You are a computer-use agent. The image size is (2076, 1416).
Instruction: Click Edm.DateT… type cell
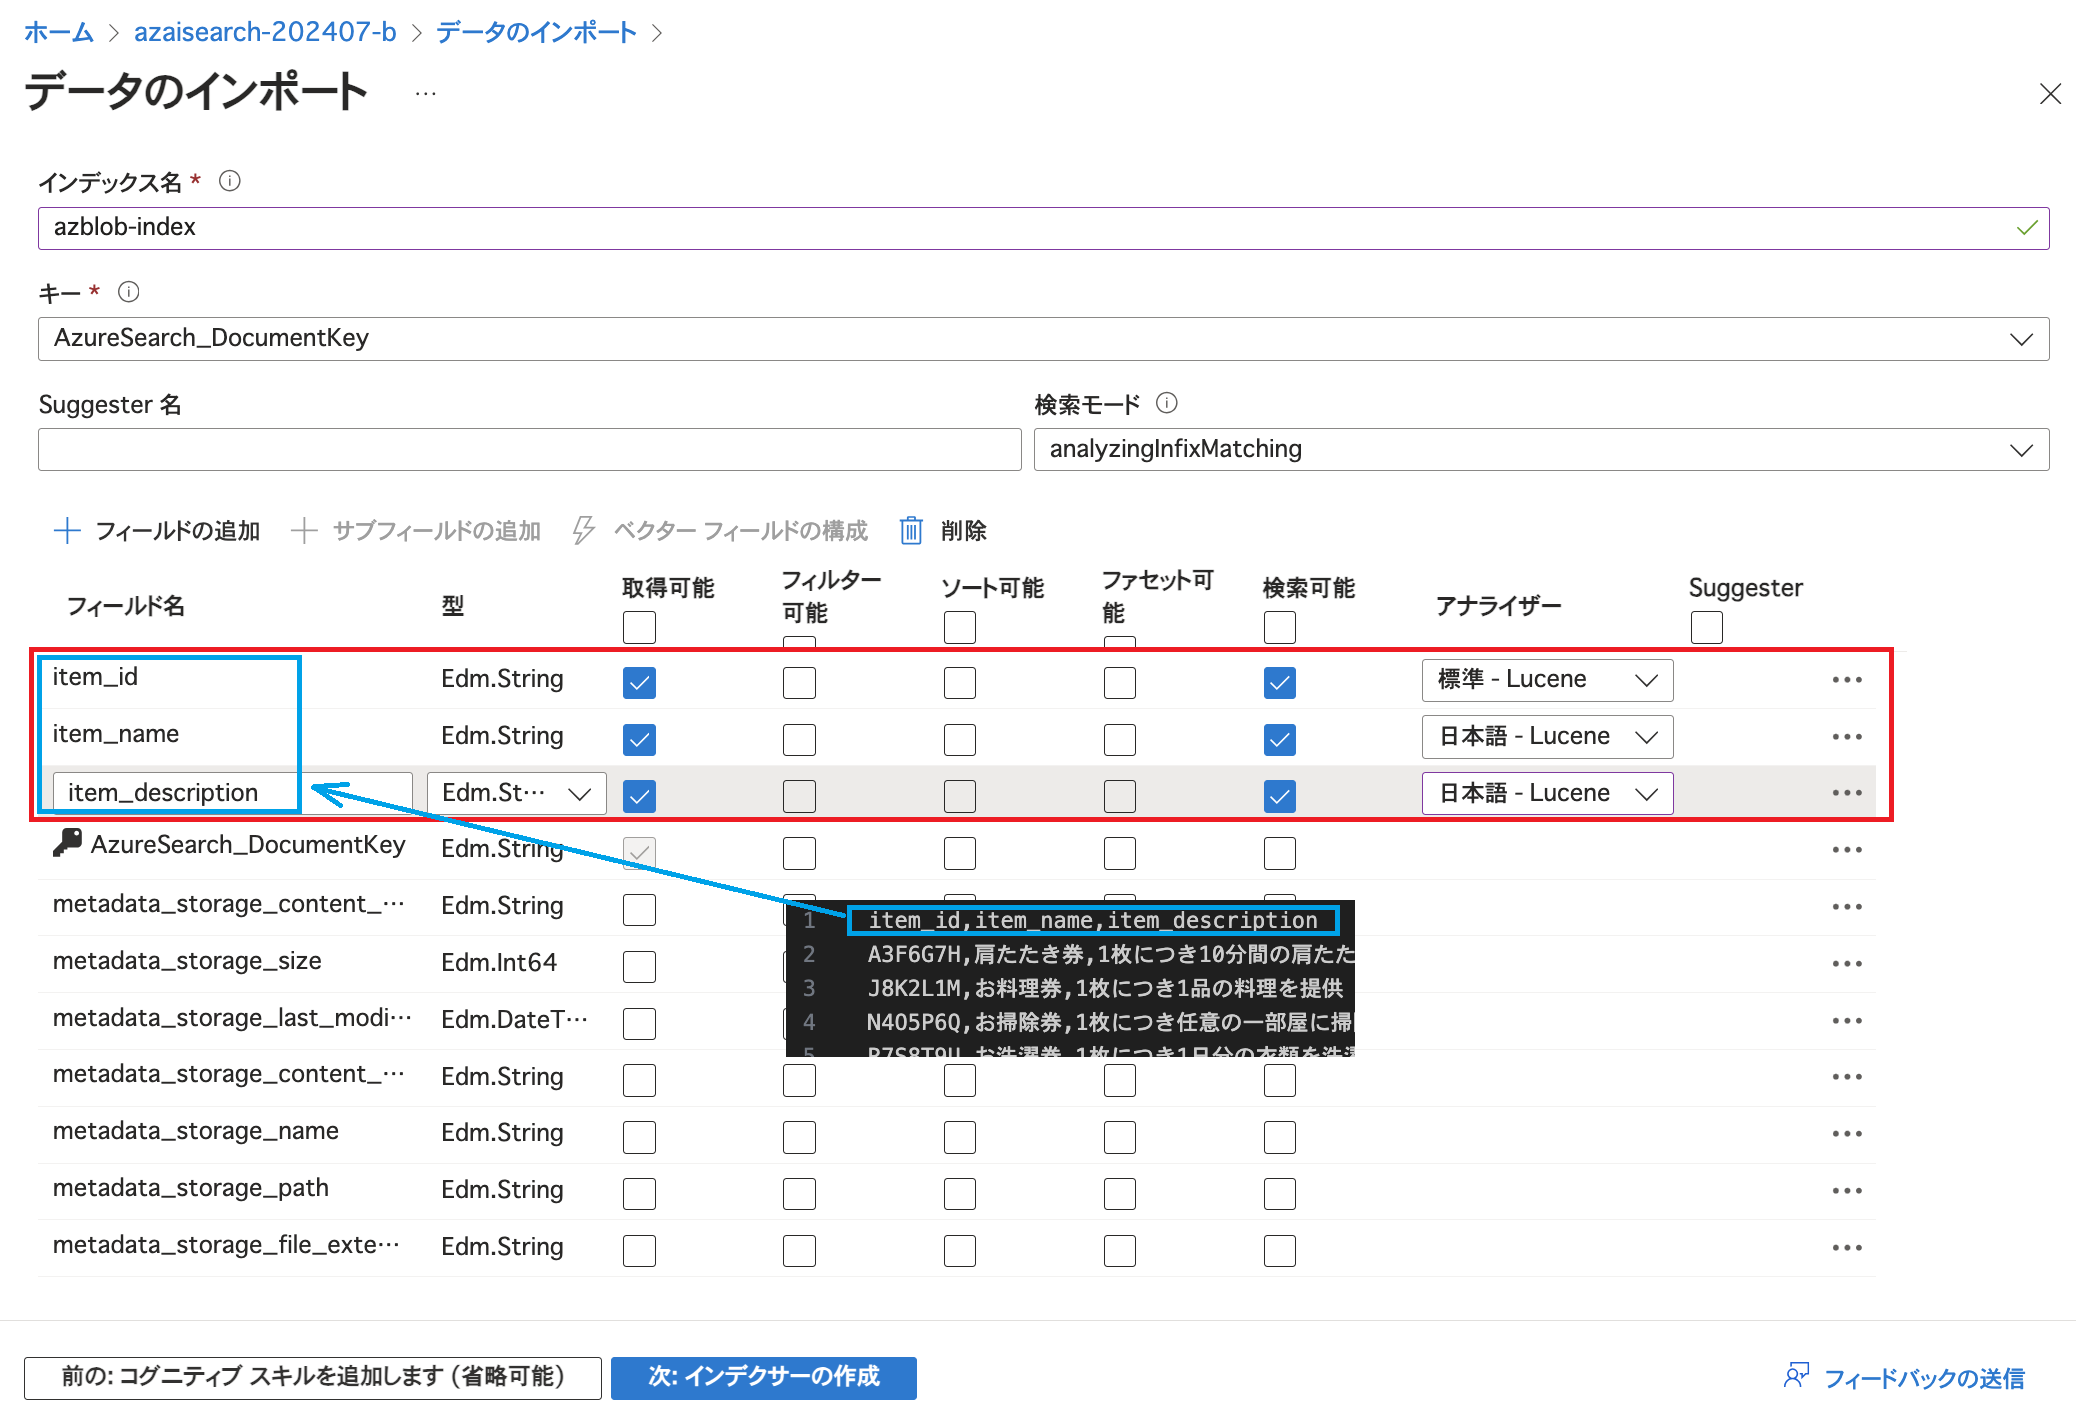click(x=514, y=1020)
